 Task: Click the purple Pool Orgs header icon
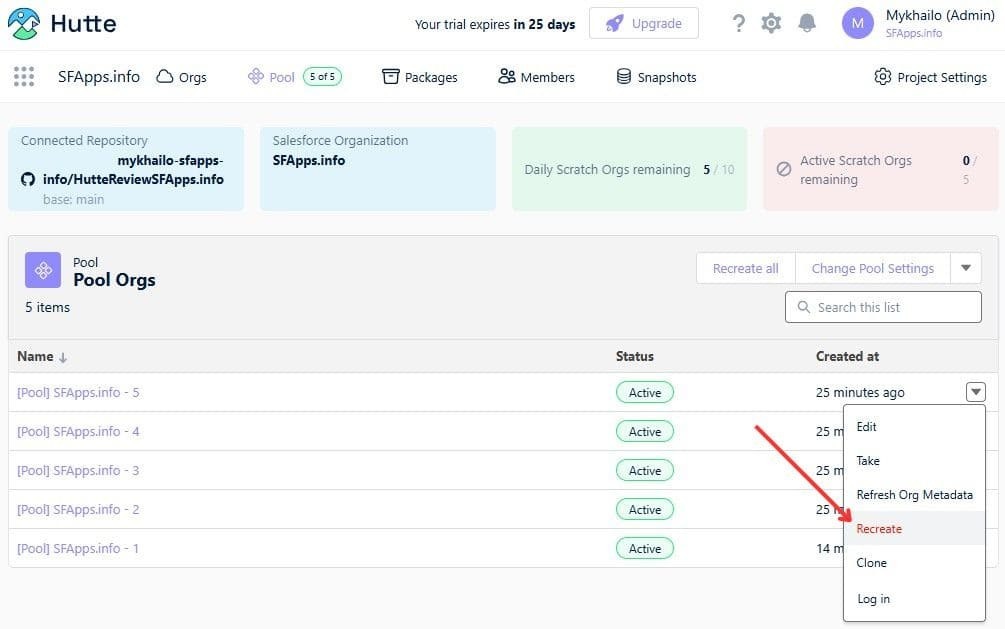(43, 270)
